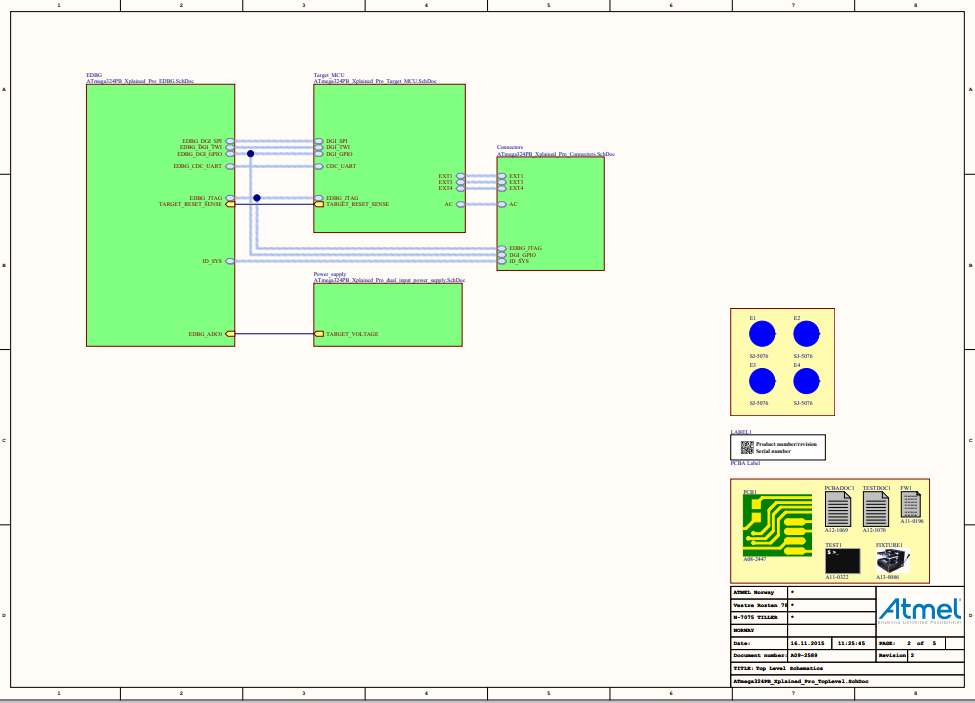
Task: Select the AC label in the Connectors block
Action: point(513,204)
